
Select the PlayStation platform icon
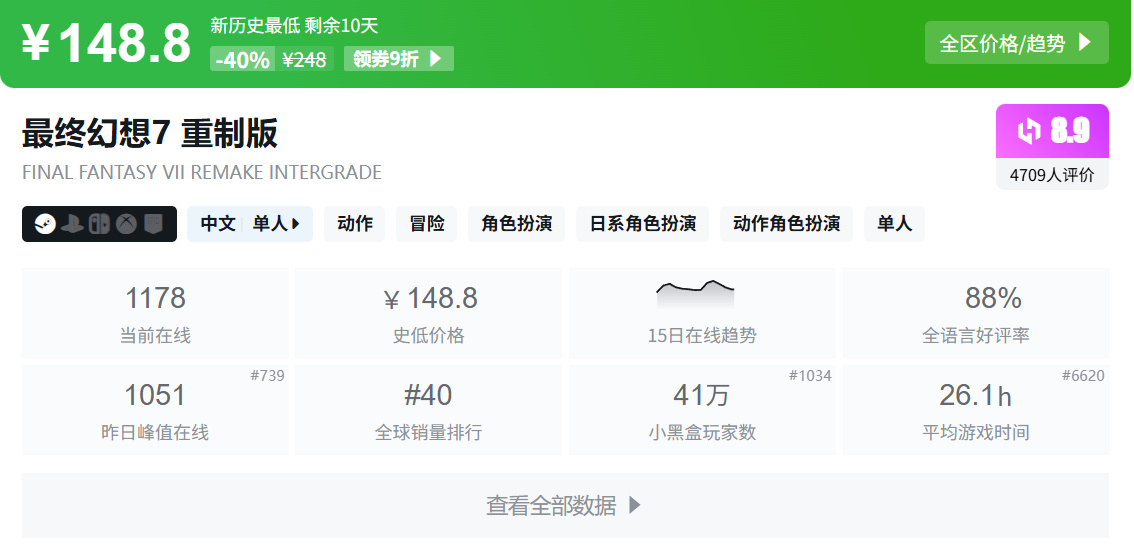(72, 224)
